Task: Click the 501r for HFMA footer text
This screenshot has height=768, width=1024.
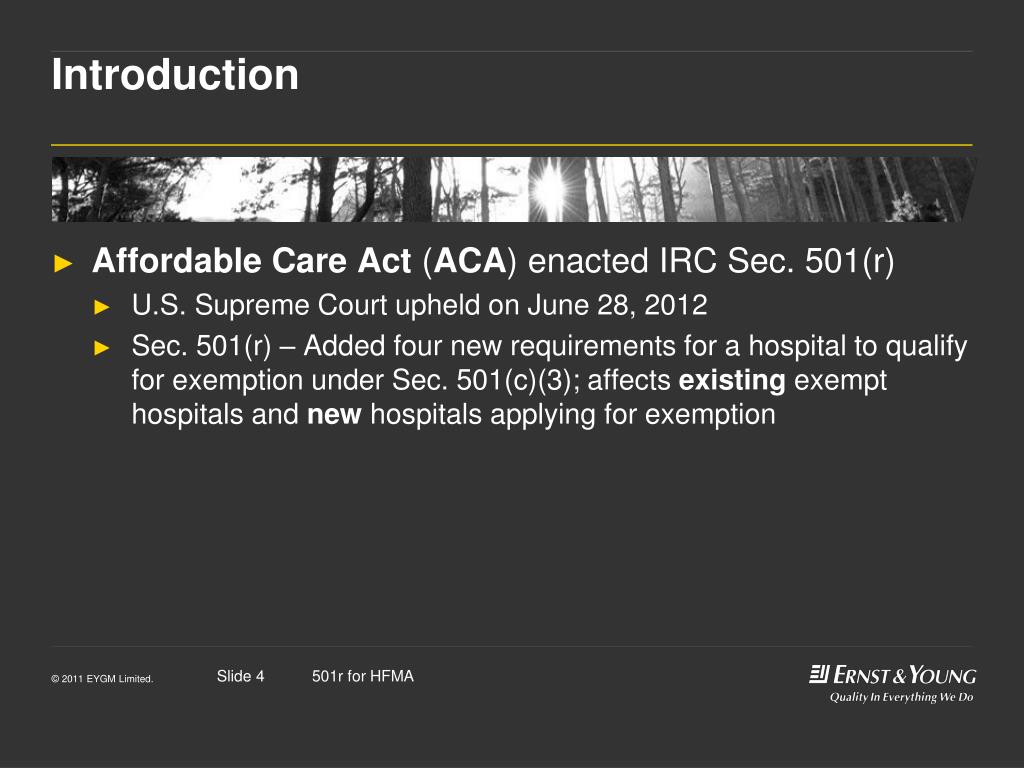Action: pyautogui.click(x=362, y=677)
